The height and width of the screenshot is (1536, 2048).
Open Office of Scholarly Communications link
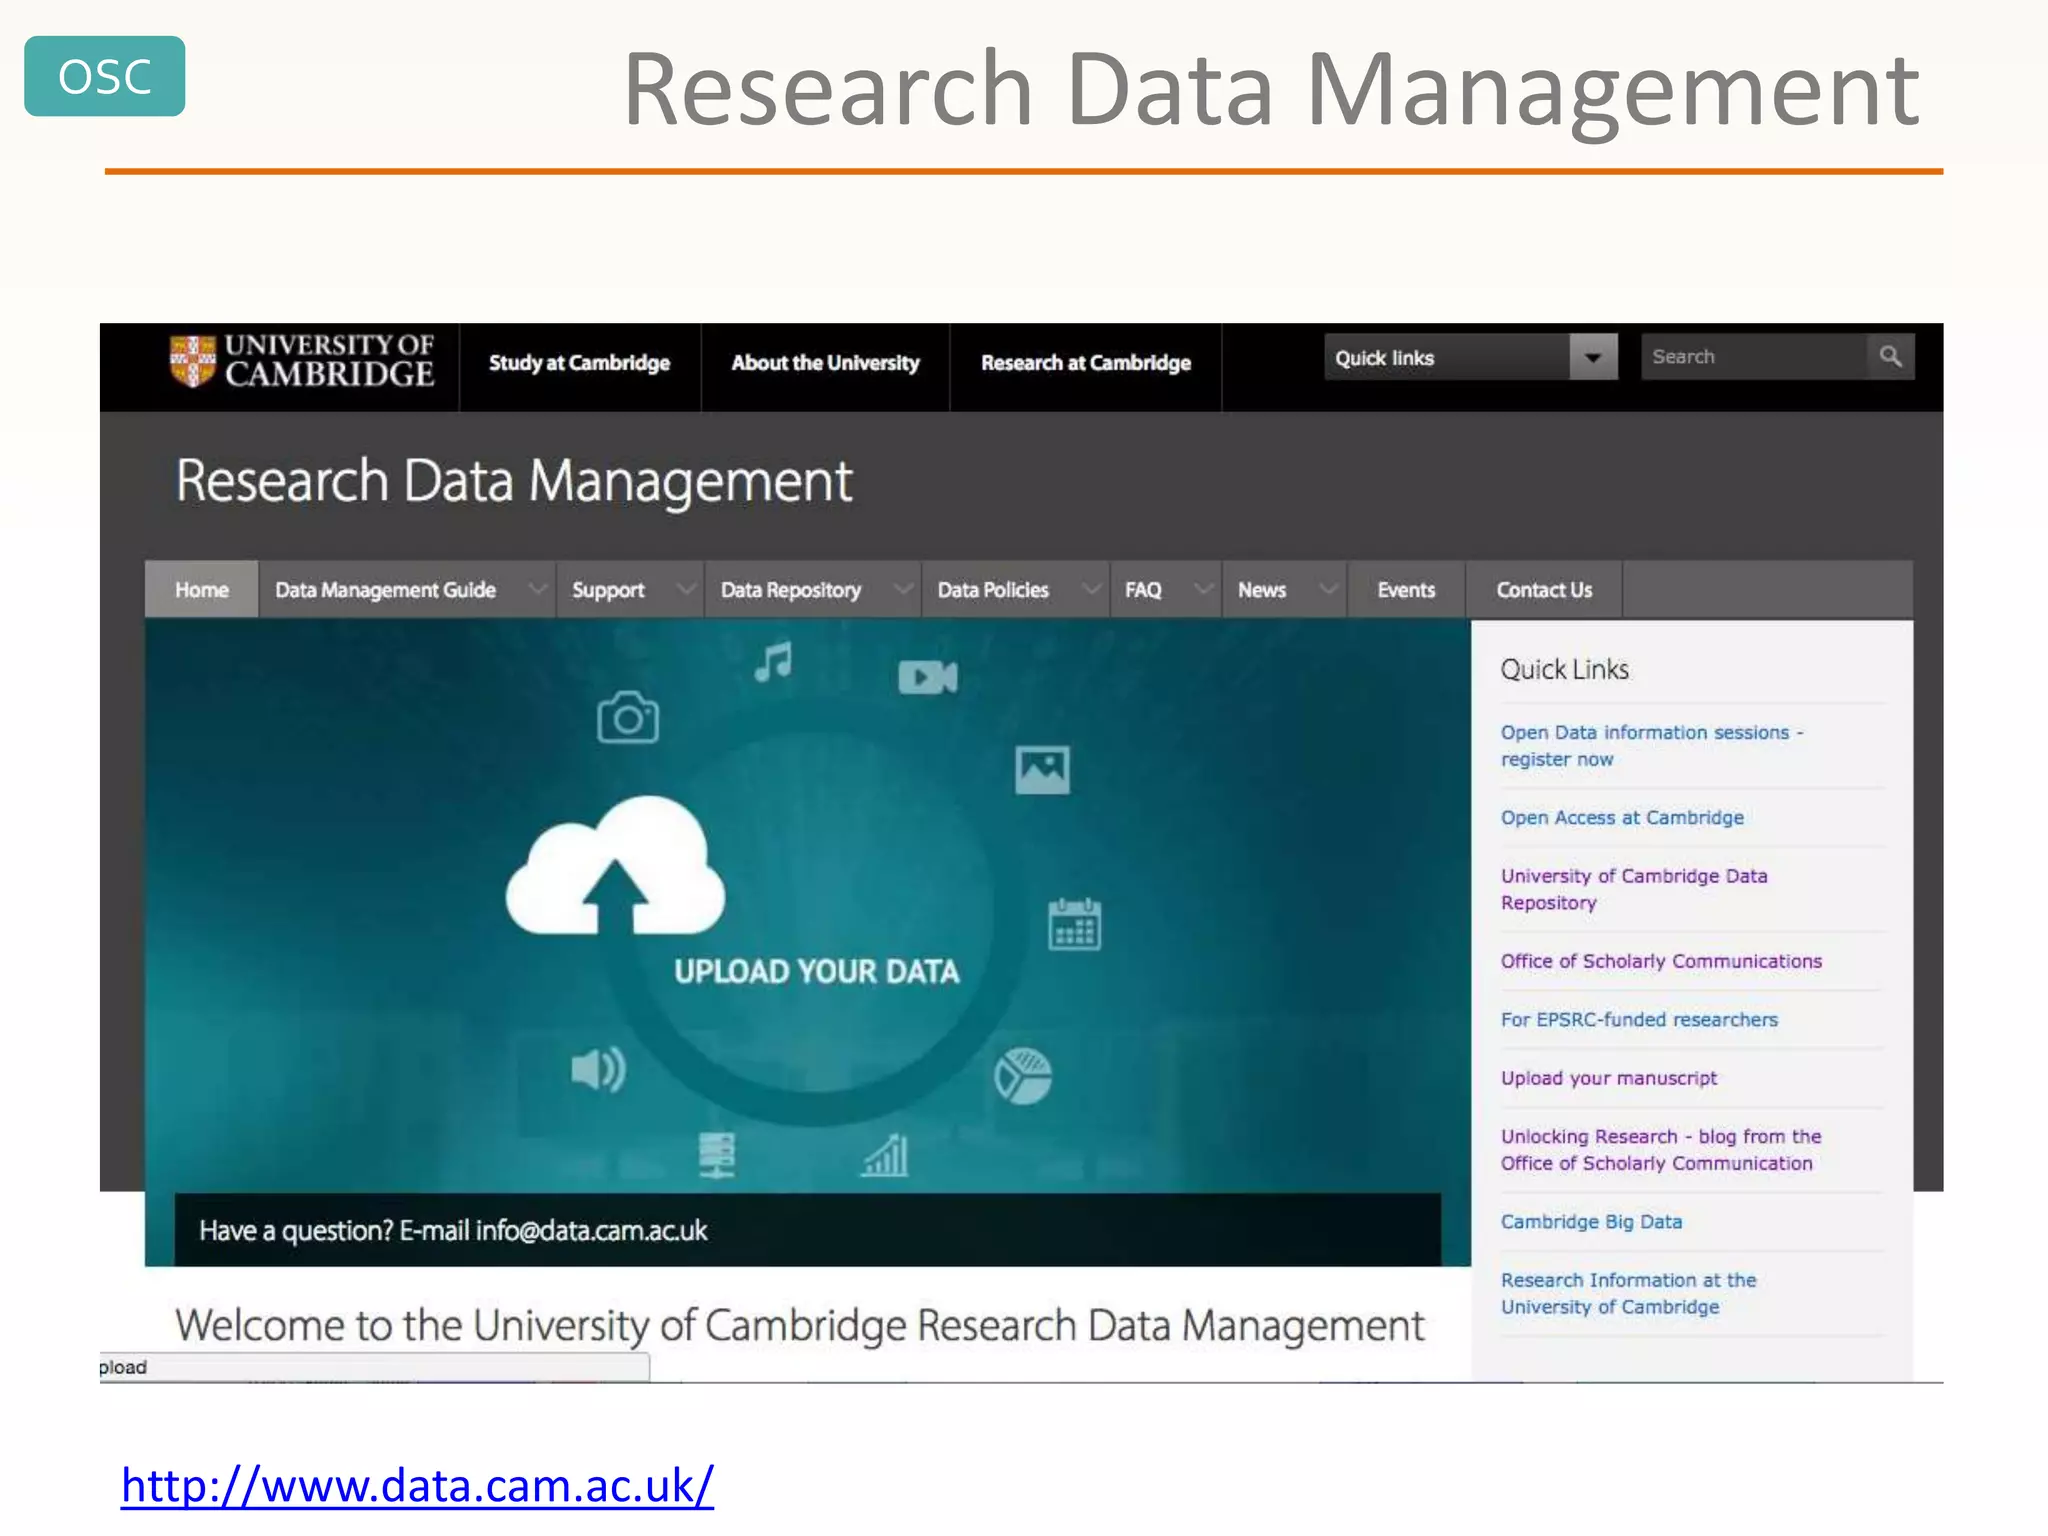[x=1661, y=961]
